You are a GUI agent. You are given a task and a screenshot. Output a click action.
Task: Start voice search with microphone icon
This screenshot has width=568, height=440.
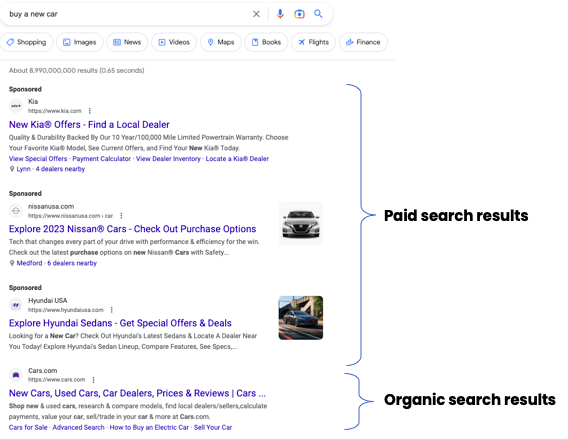tap(280, 14)
